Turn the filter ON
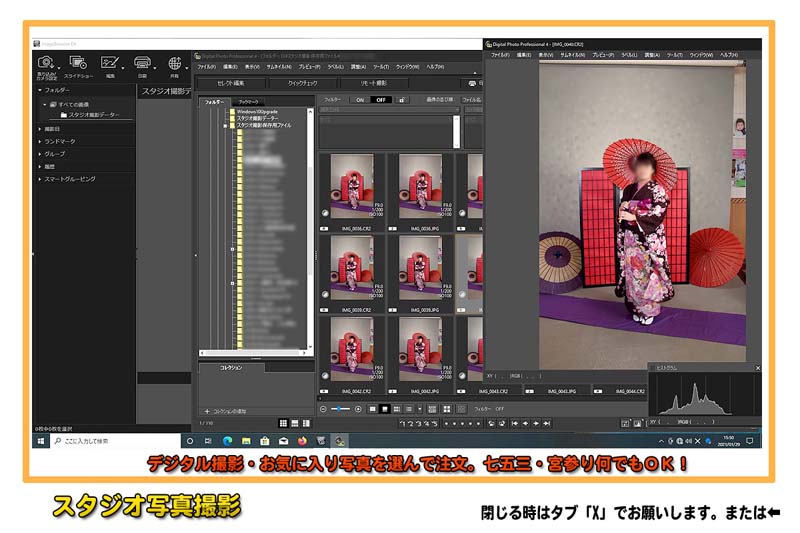Viewport: 800px width, 533px height. 360,100
